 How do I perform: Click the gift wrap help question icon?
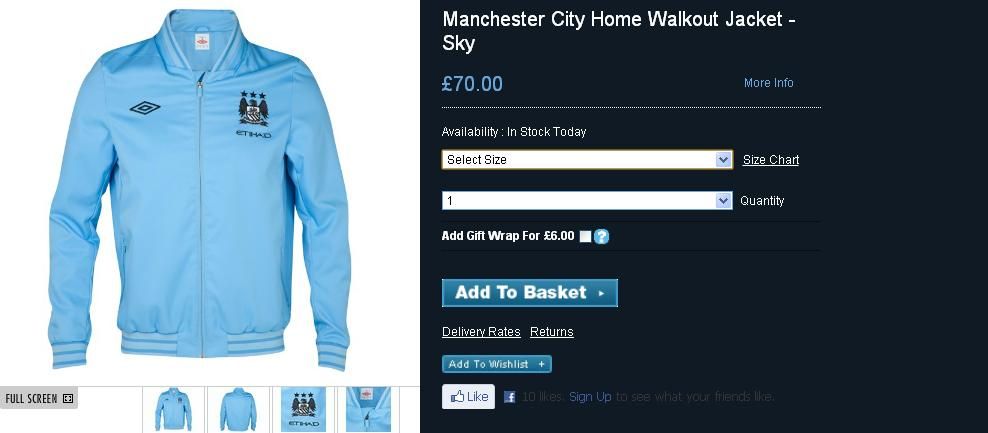[602, 236]
